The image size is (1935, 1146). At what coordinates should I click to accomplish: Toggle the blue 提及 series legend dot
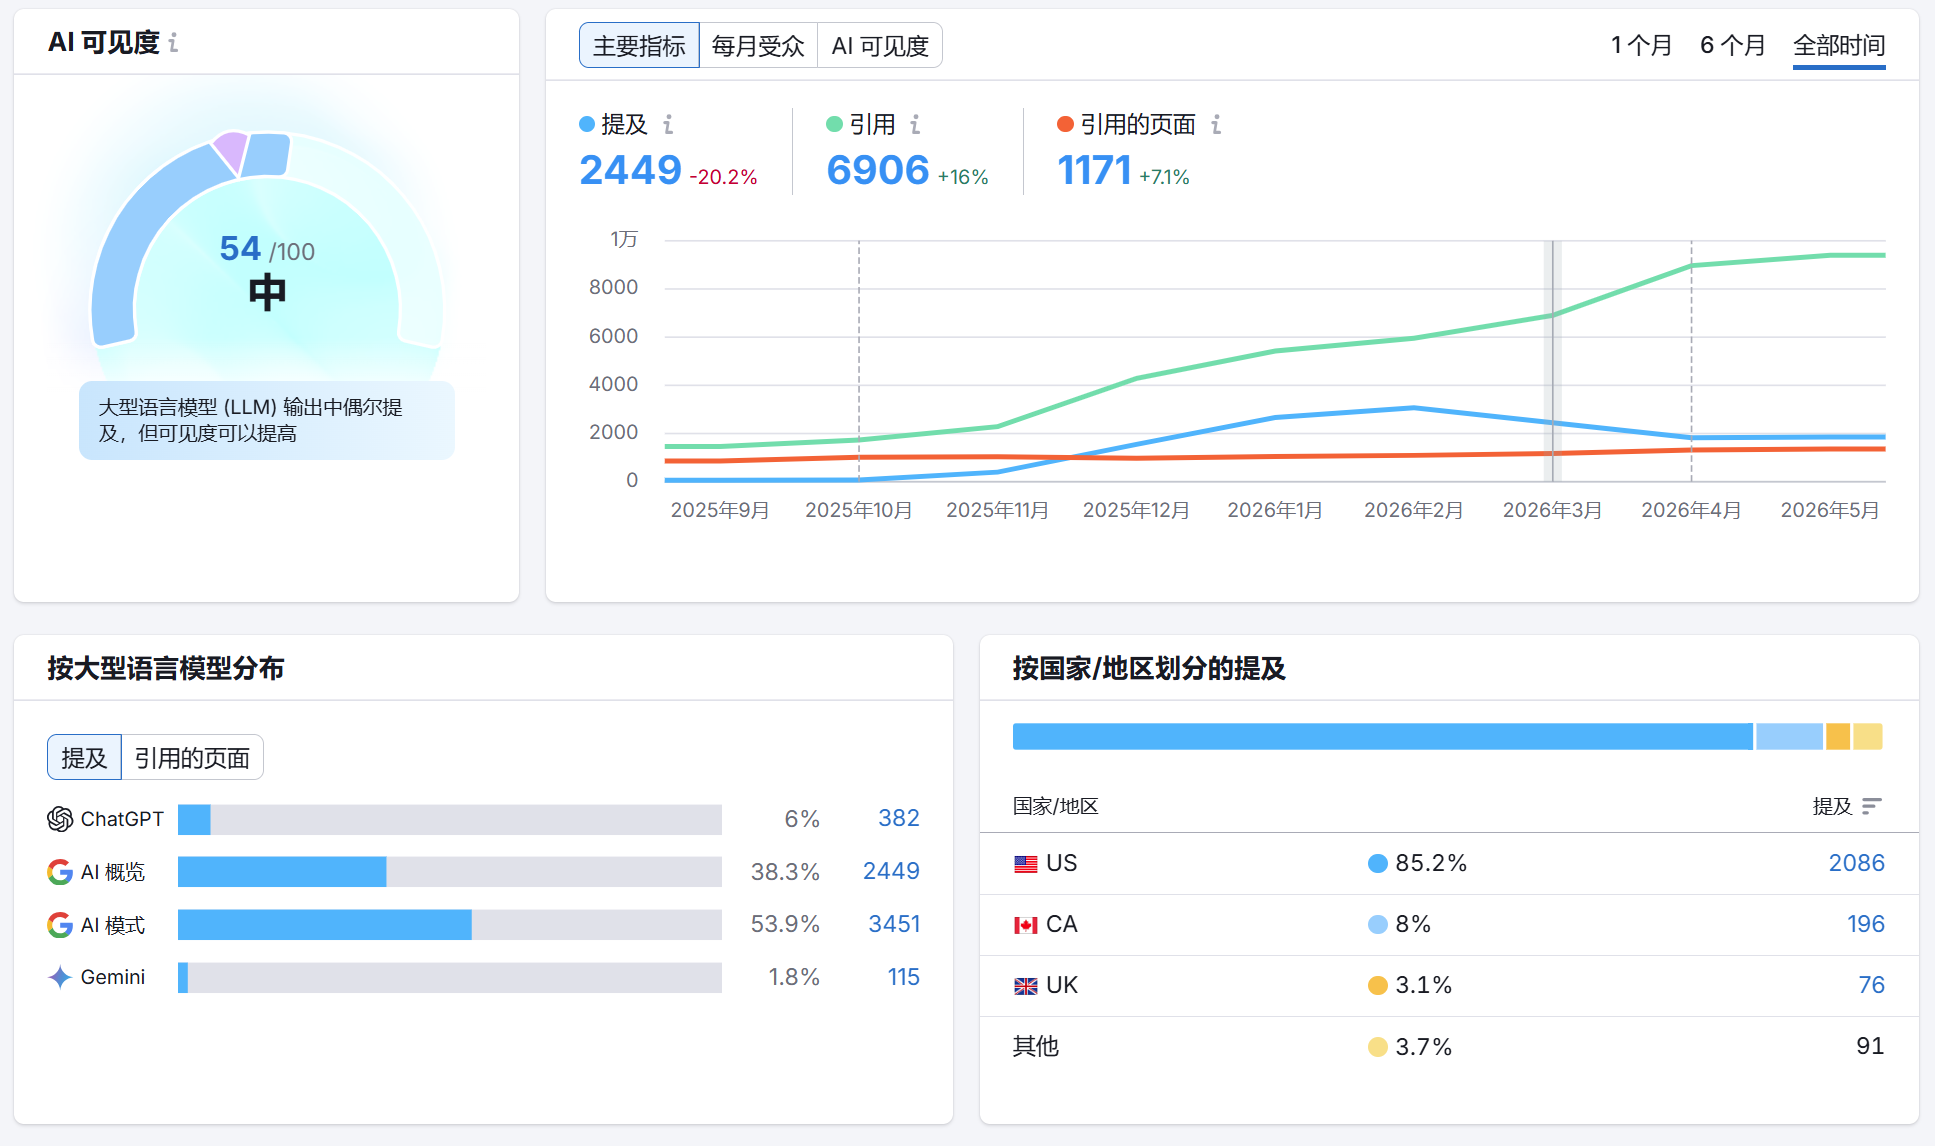coord(587,124)
